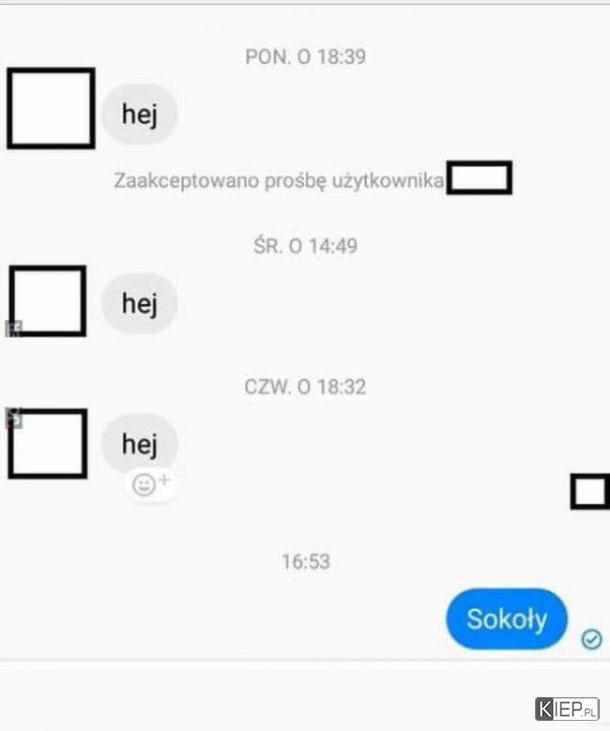Viewport: 610px width, 731px height.
Task: Click the CZW. O 18:32 timestamp
Action: 305,387
